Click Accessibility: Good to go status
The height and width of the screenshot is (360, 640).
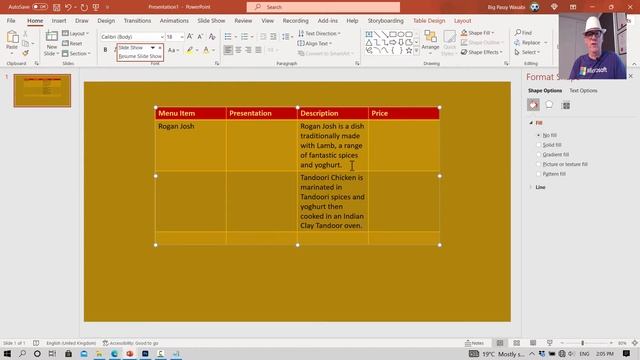point(130,343)
